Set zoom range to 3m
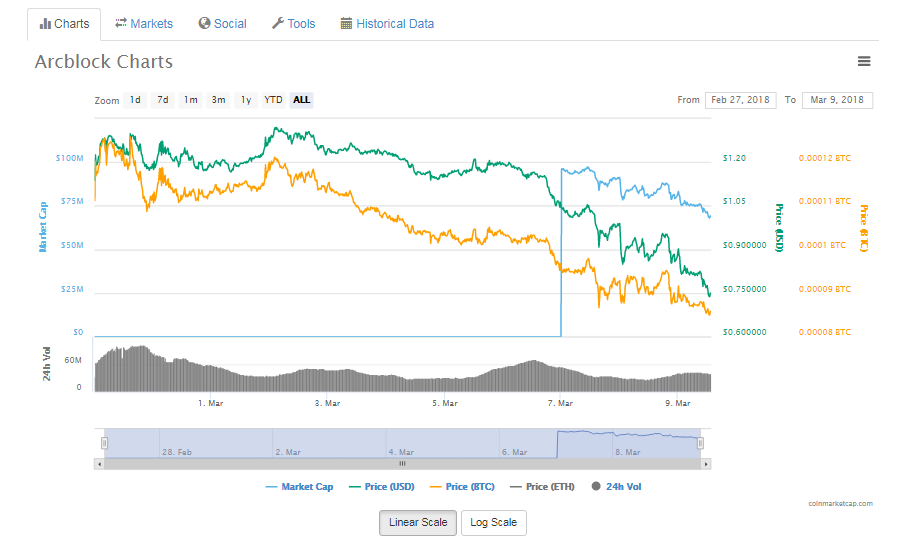899x552 pixels. pyautogui.click(x=218, y=100)
